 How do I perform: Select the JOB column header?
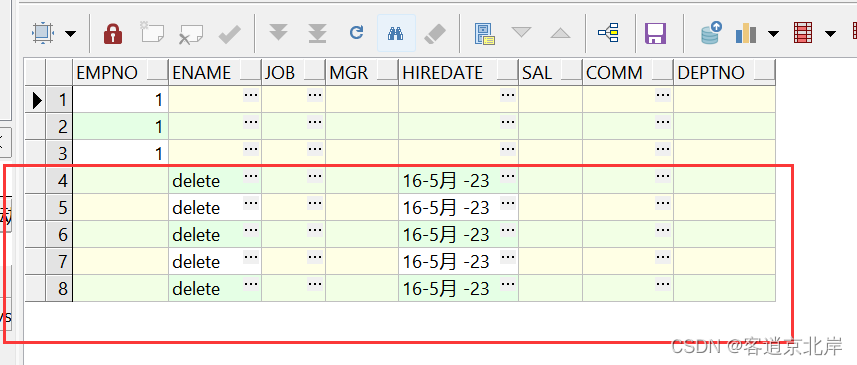click(294, 72)
